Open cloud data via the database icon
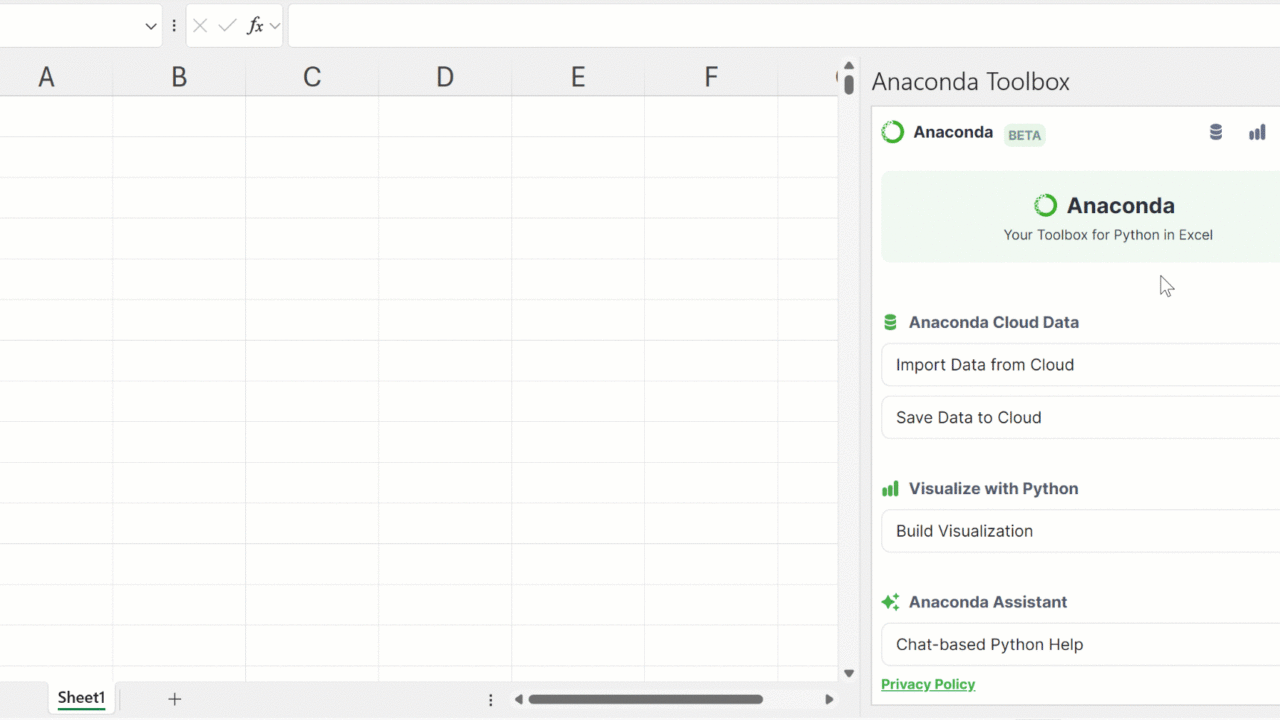This screenshot has width=1280, height=720. [1216, 132]
